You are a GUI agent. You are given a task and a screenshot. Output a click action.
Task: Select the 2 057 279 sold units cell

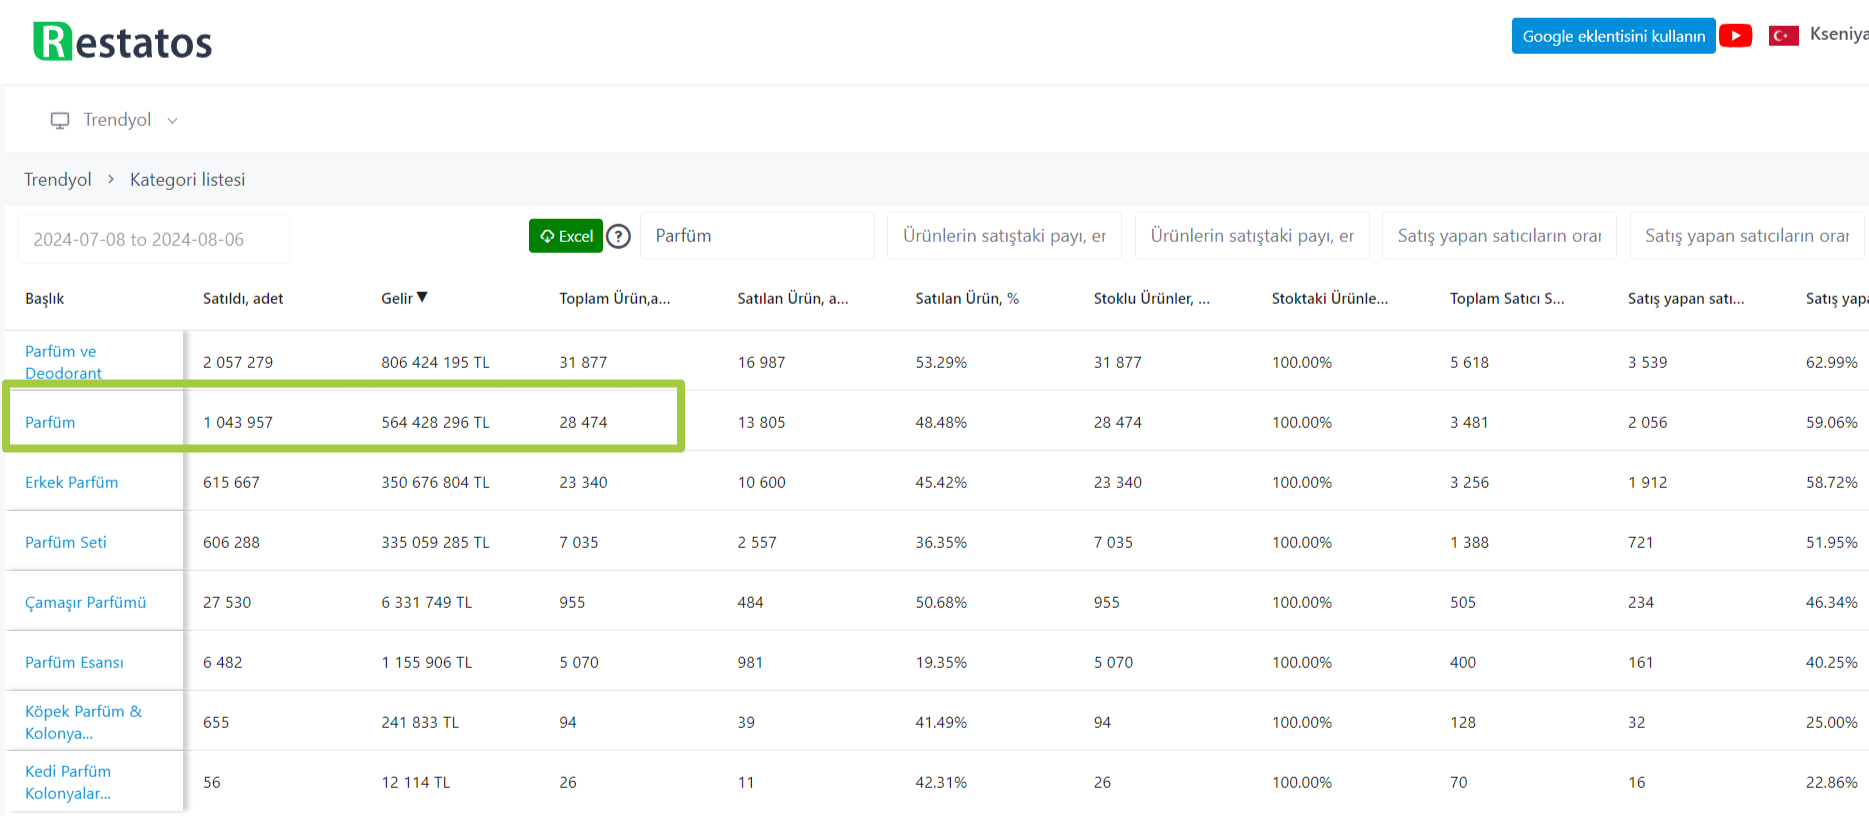click(238, 362)
